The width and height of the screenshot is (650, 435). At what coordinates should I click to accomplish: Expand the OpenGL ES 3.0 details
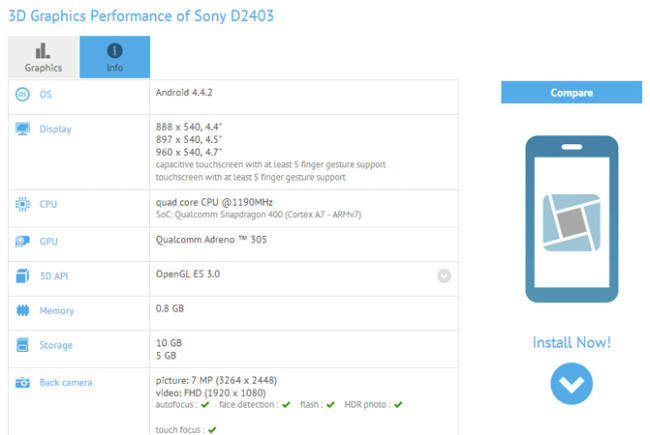tap(444, 276)
